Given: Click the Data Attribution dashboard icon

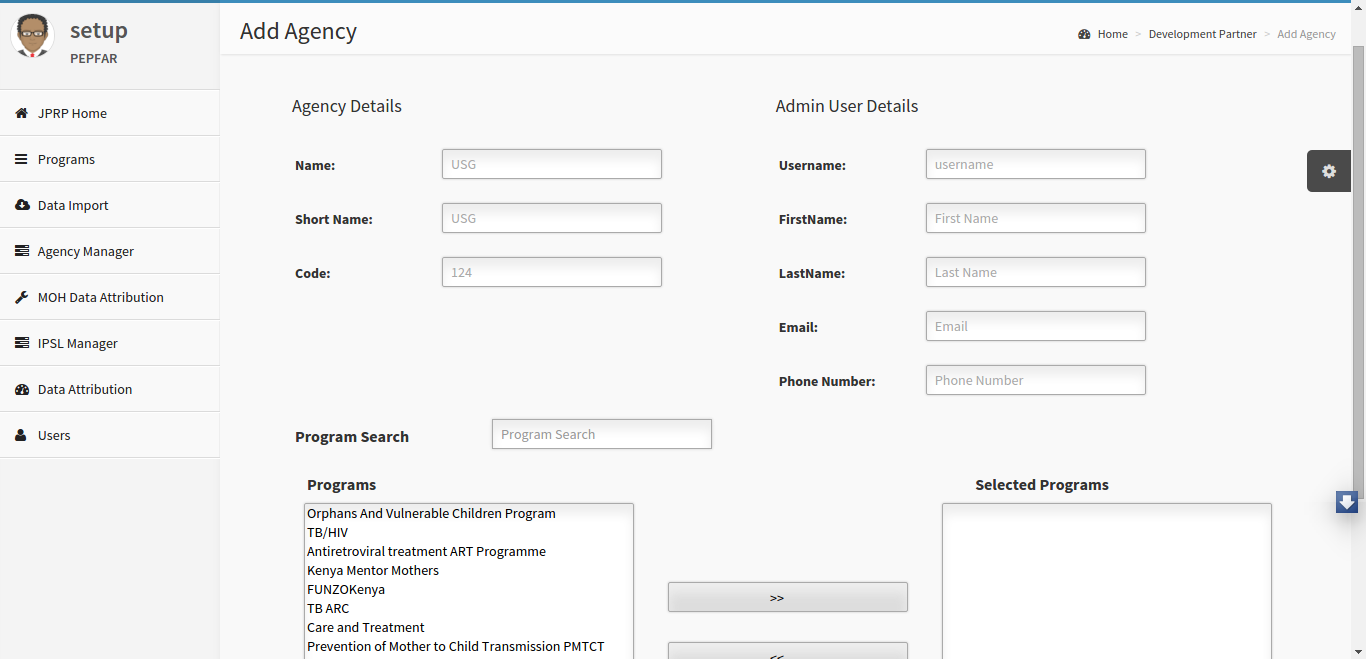Looking at the screenshot, I should pos(22,389).
